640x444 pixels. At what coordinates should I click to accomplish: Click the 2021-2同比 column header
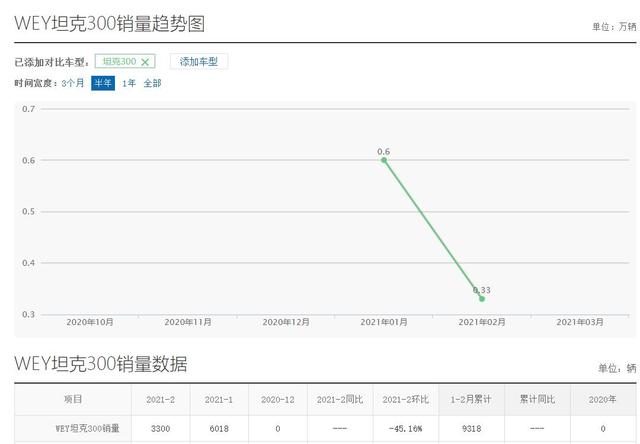pyautogui.click(x=340, y=400)
